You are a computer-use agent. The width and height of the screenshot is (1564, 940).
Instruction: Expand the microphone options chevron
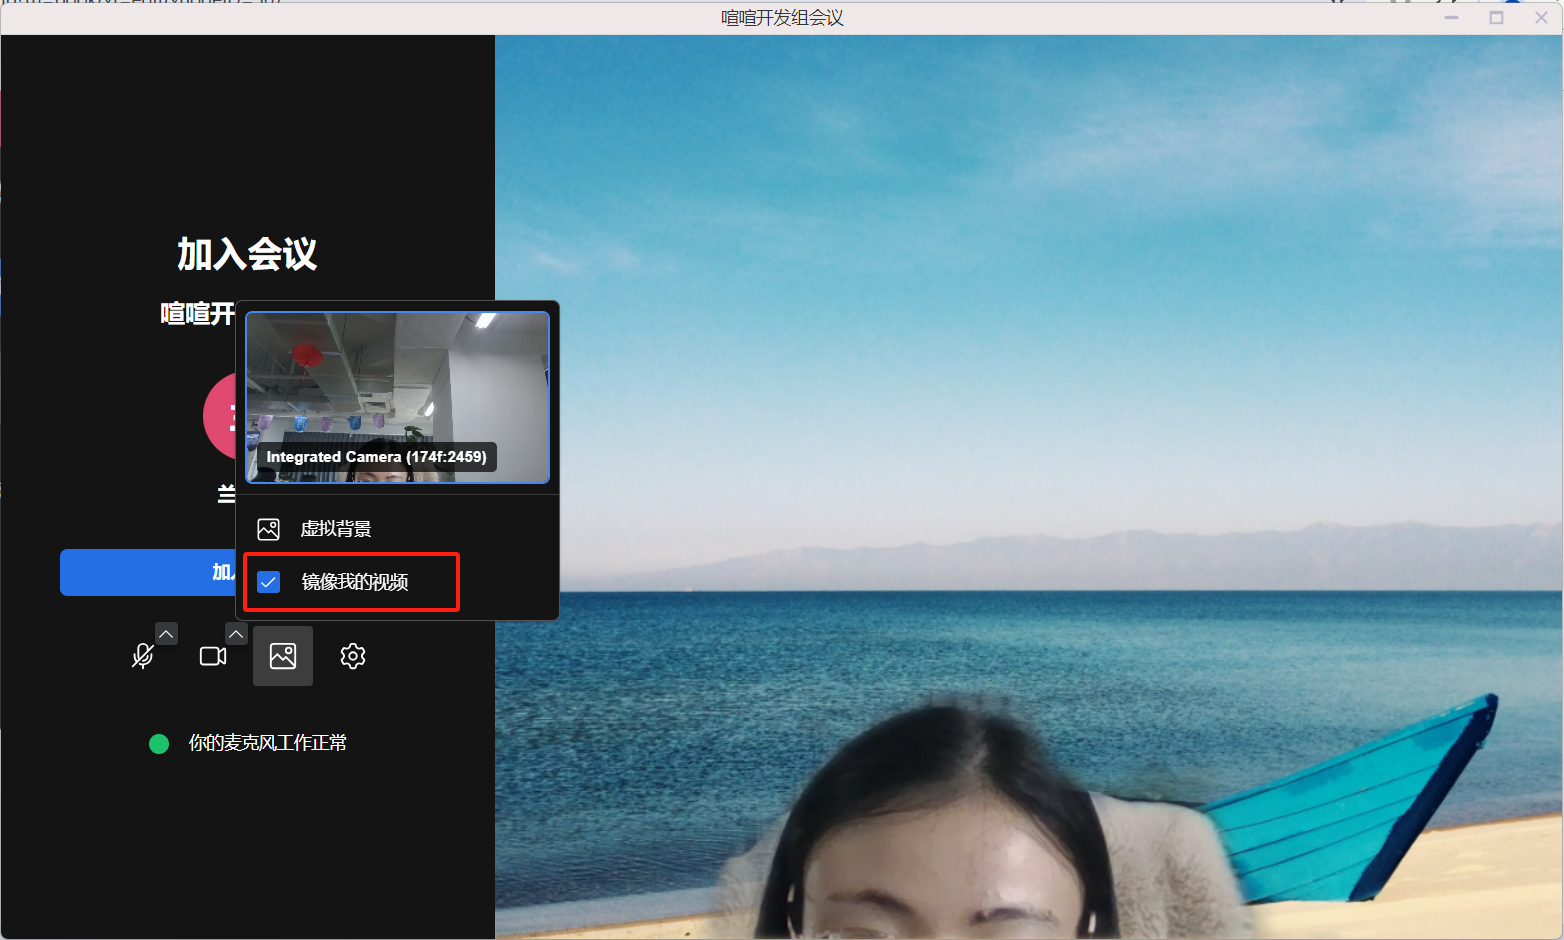[x=166, y=634]
